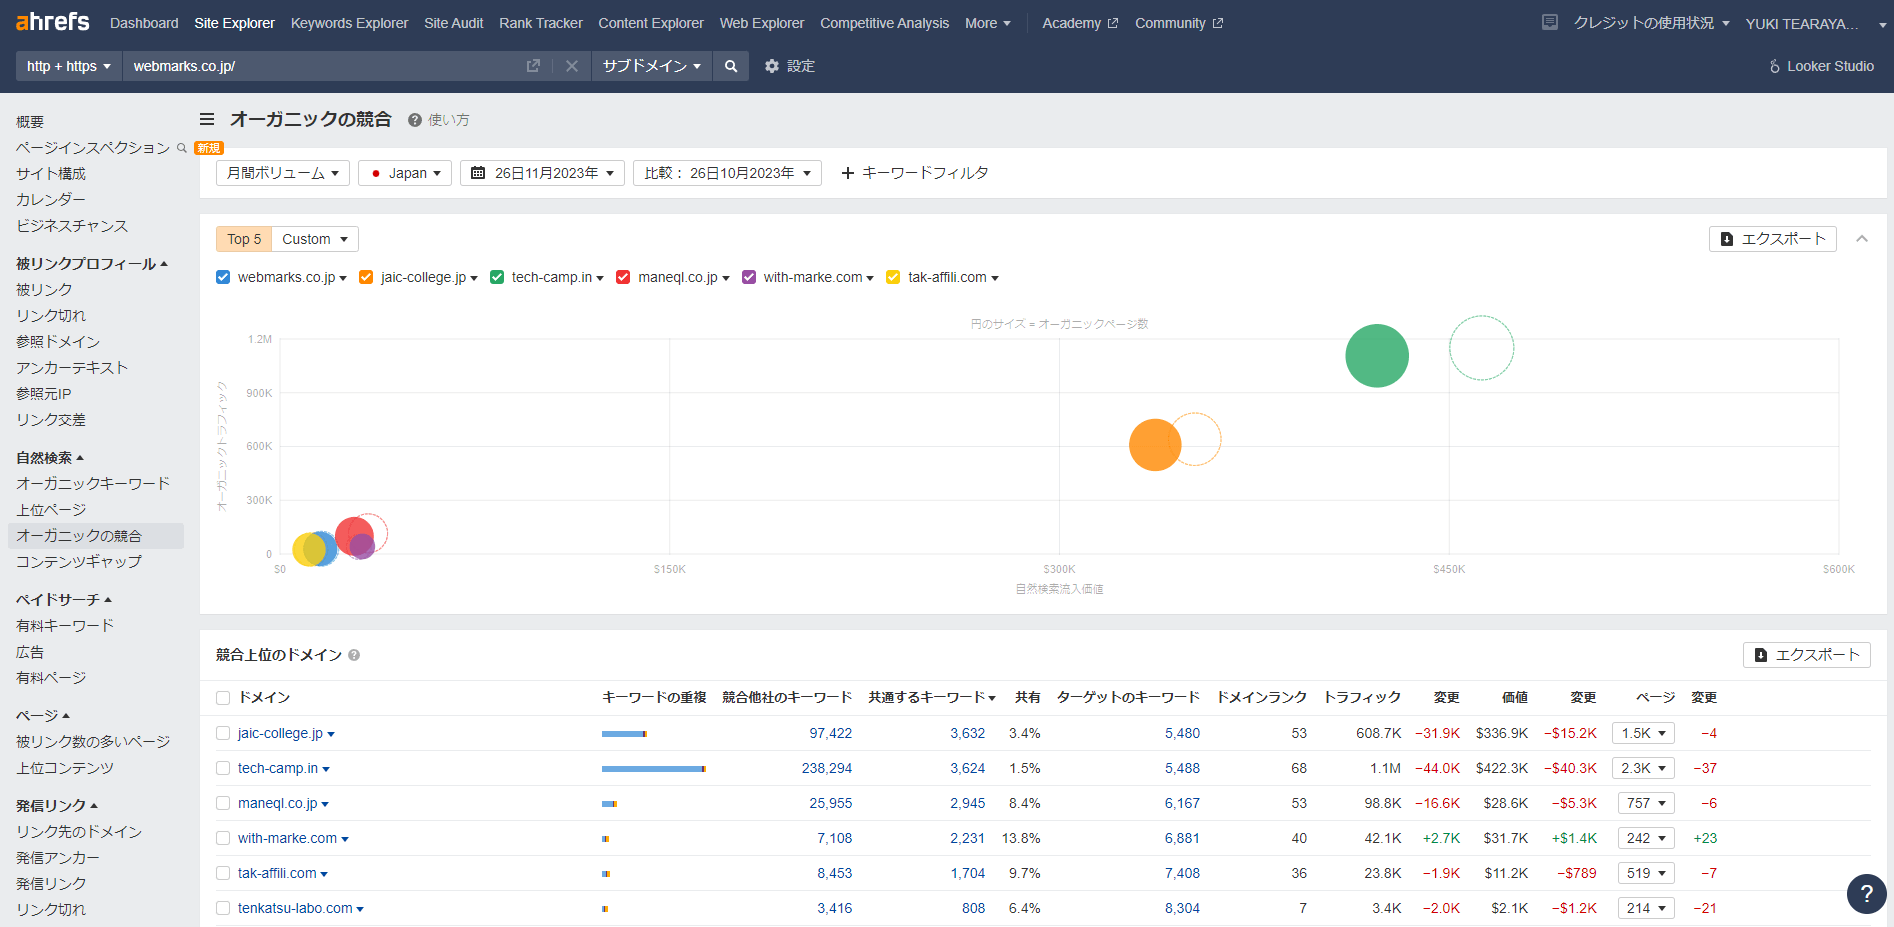Open the Japan country dropdown

pyautogui.click(x=405, y=173)
